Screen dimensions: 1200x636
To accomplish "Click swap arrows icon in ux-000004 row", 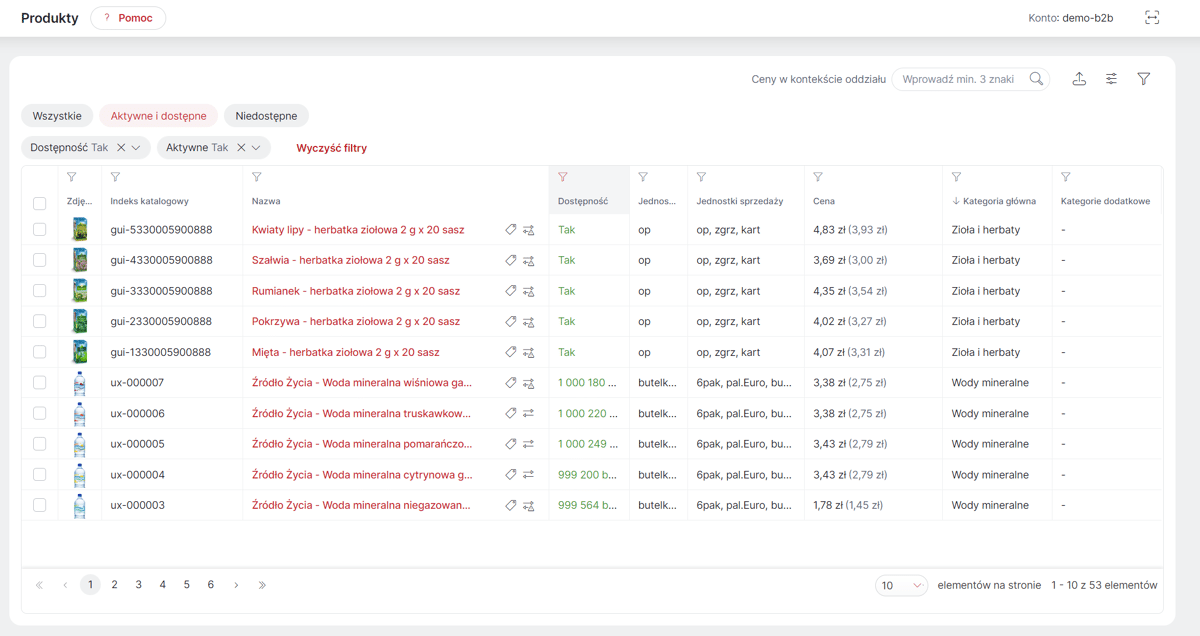I will coord(529,475).
